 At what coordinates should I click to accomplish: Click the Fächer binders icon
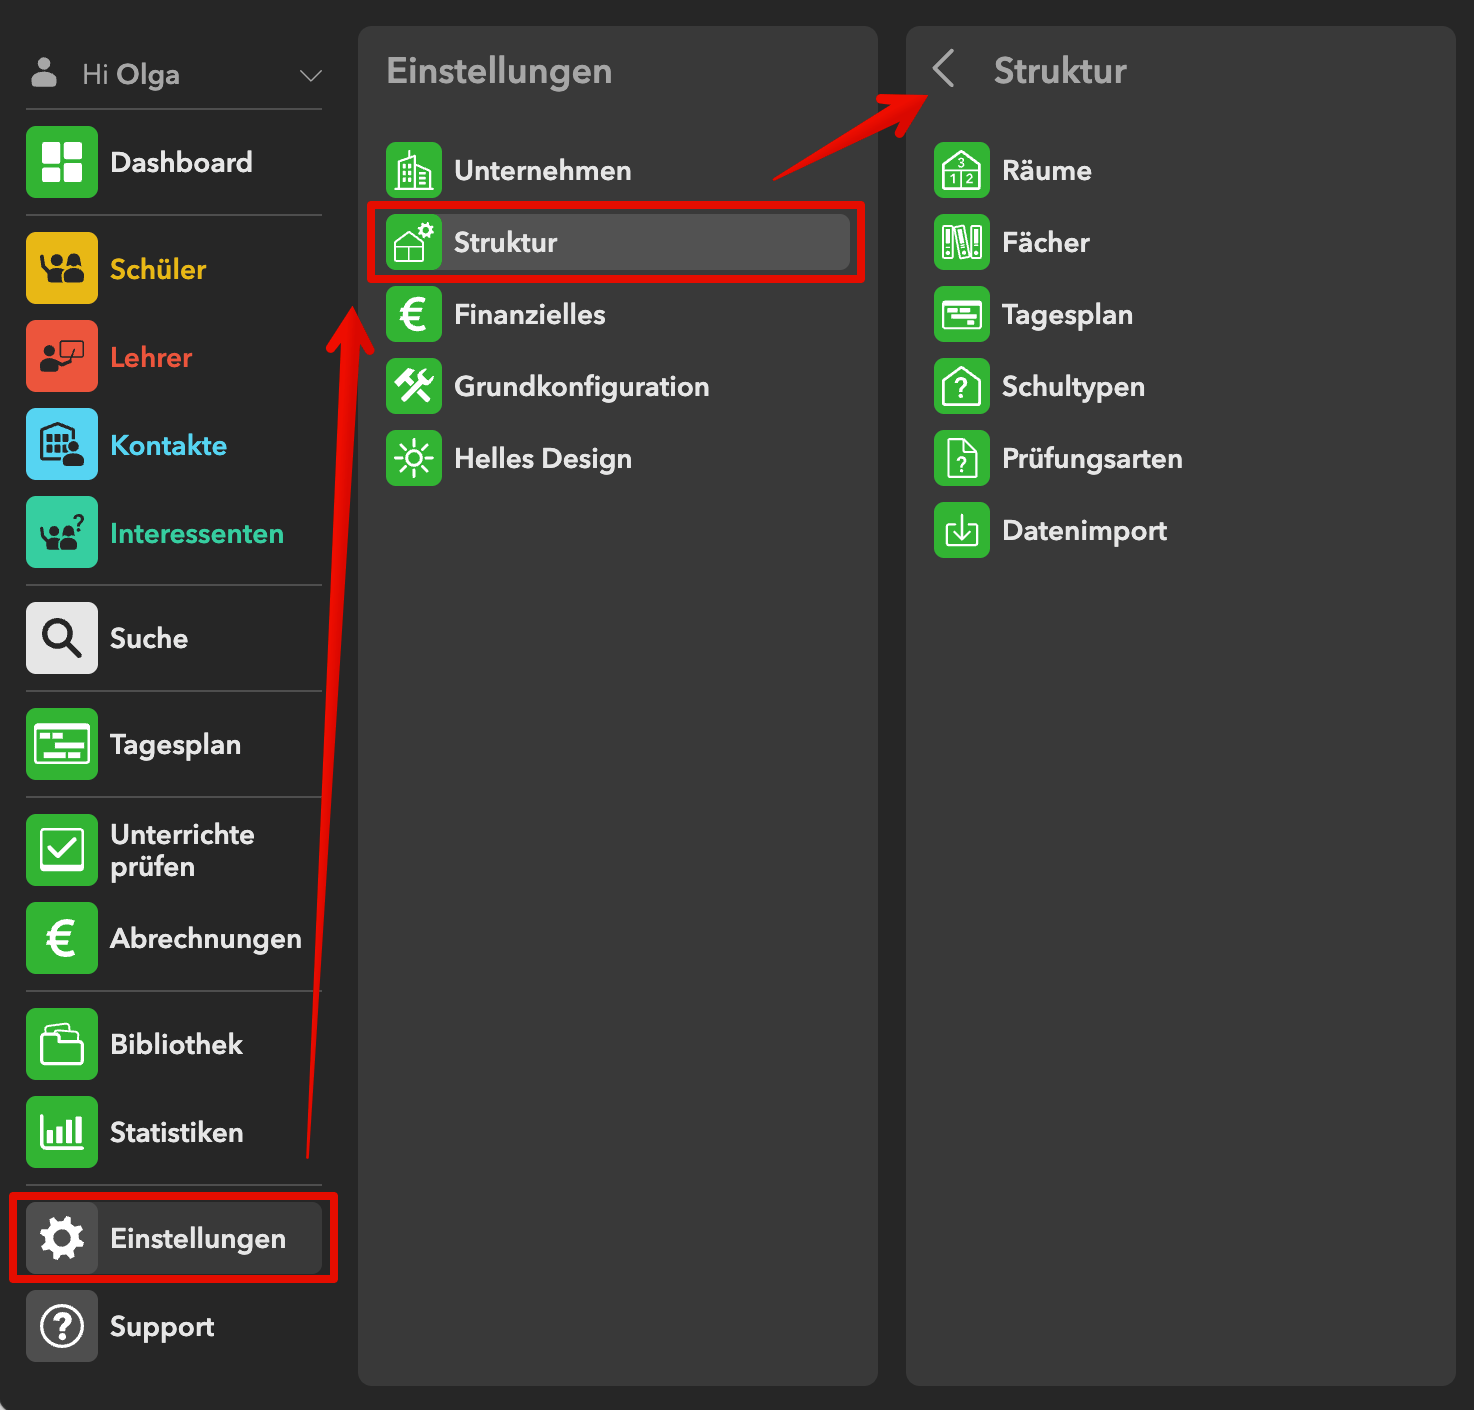click(x=962, y=242)
